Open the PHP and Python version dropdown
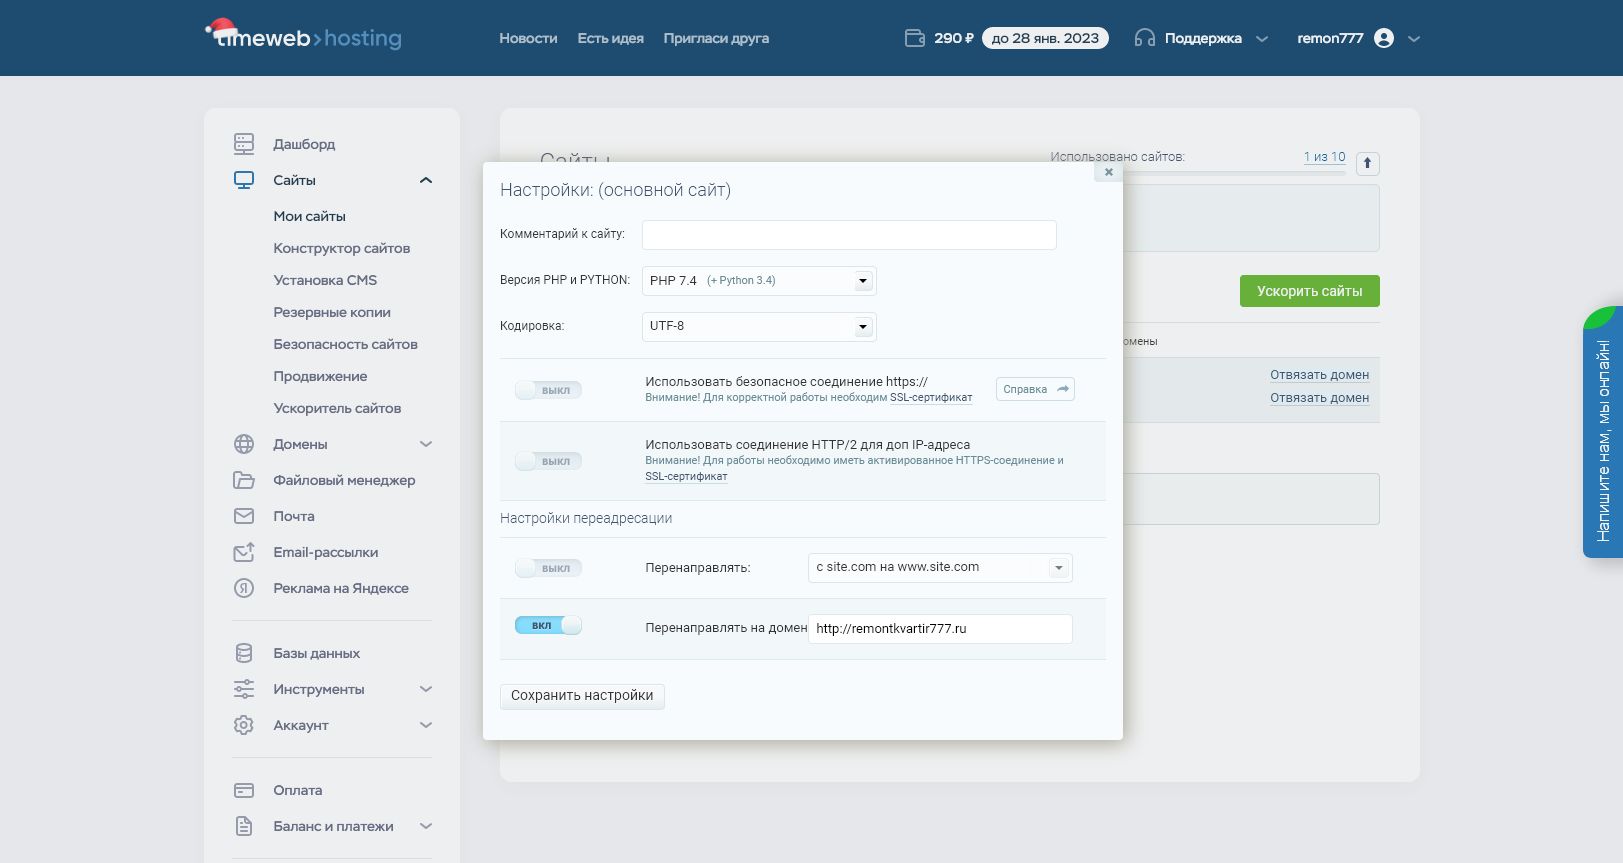The image size is (1623, 863). [759, 281]
